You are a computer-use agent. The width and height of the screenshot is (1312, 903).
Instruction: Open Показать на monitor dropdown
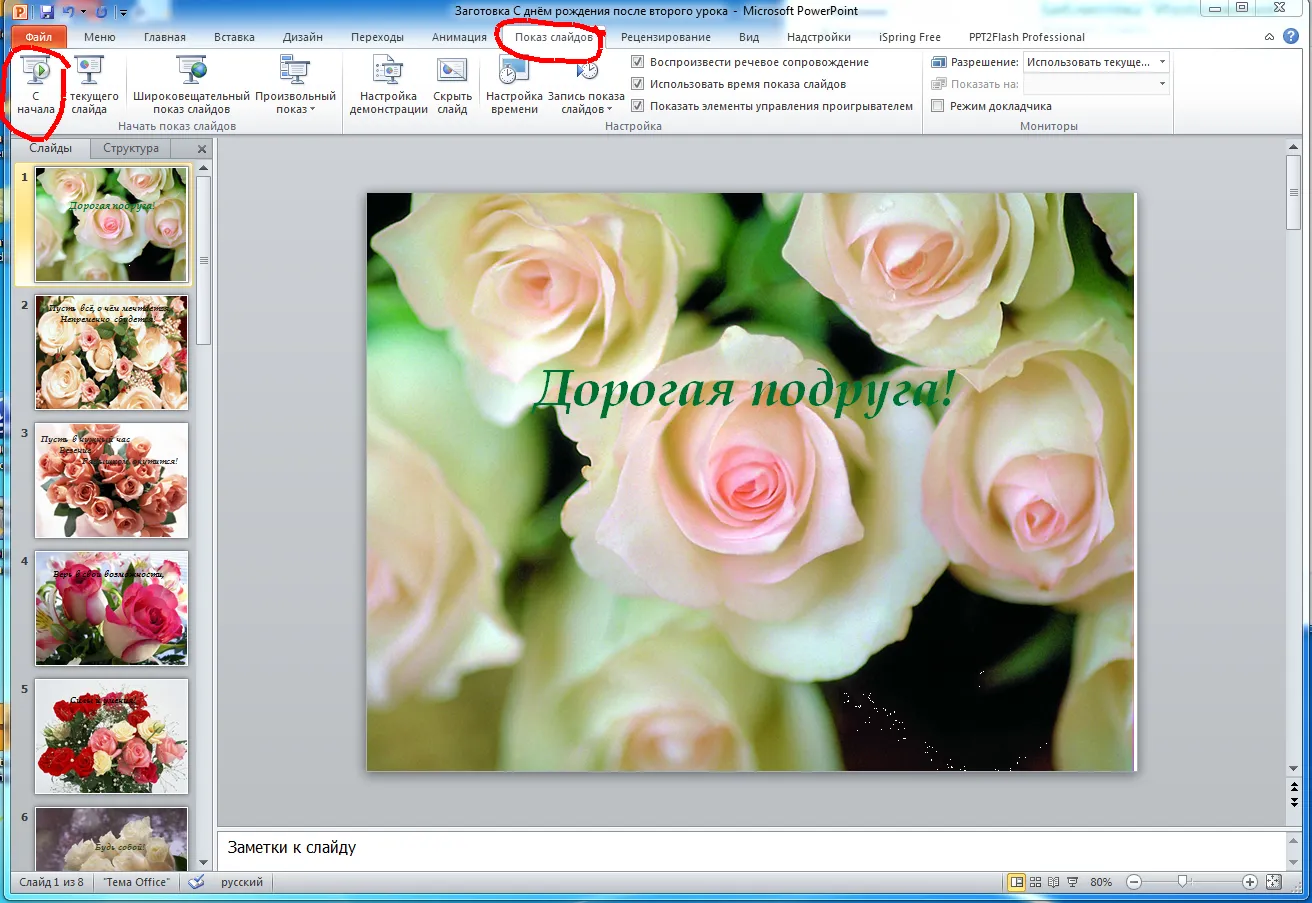(x=1096, y=84)
